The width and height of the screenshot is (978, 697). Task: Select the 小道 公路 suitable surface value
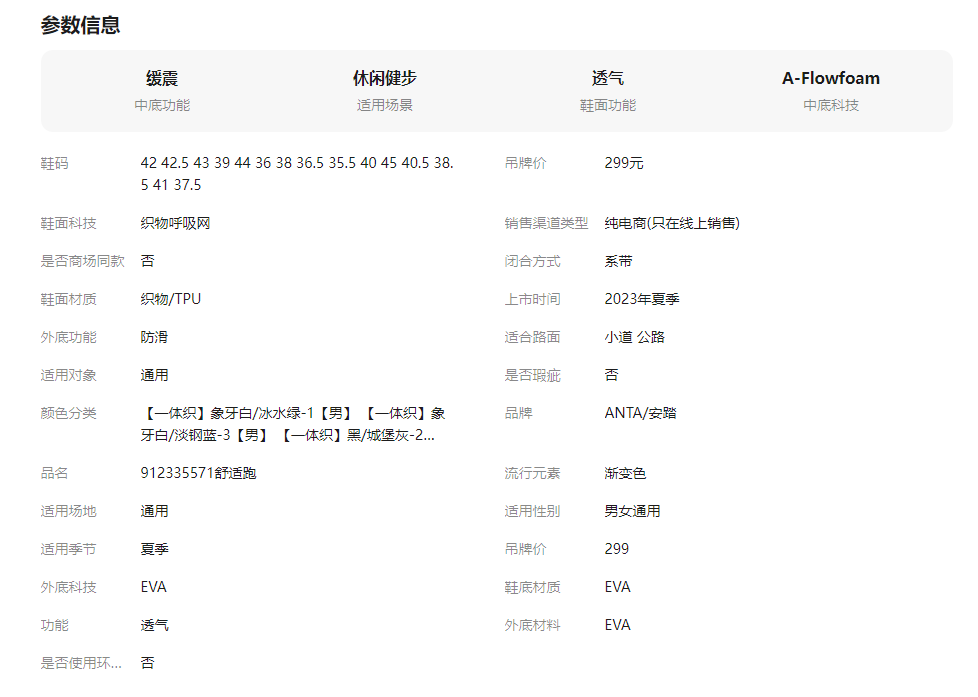pos(634,337)
